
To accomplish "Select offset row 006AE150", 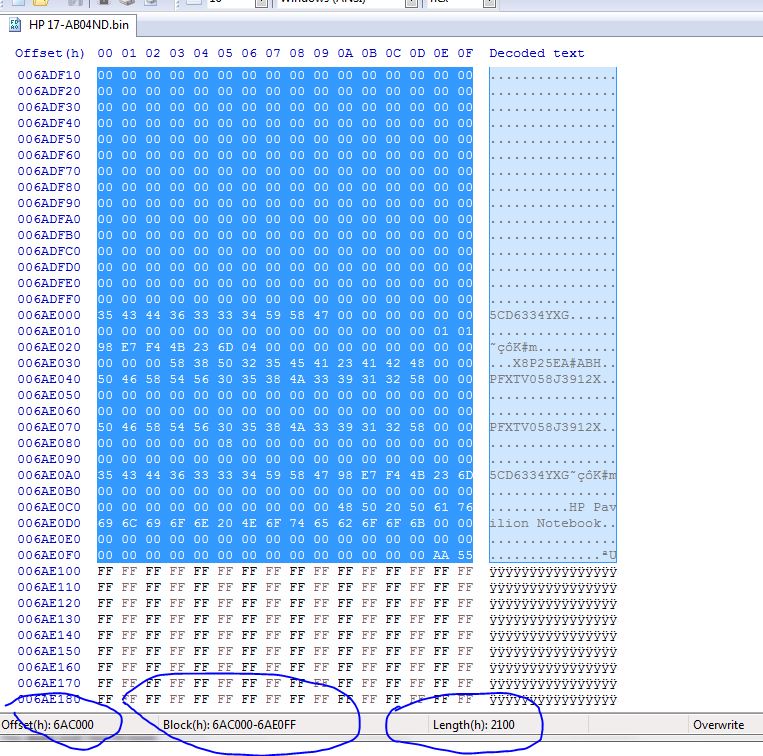I will pyautogui.click(x=49, y=651).
